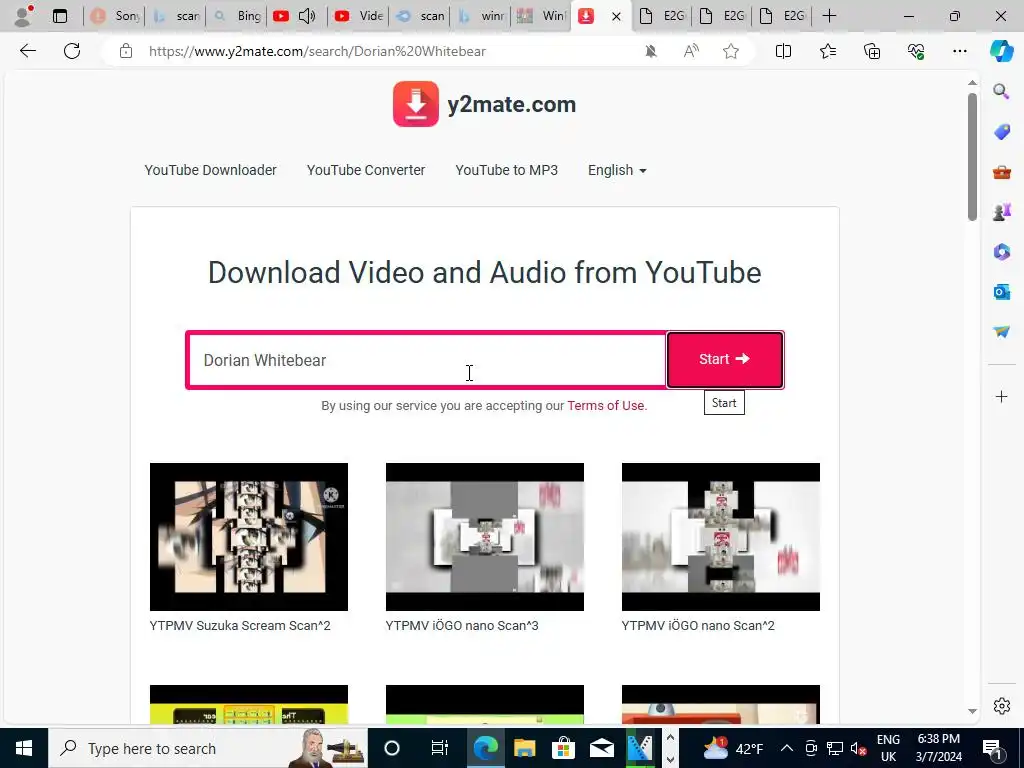
Task: Open Task View on taskbar
Action: click(440, 748)
